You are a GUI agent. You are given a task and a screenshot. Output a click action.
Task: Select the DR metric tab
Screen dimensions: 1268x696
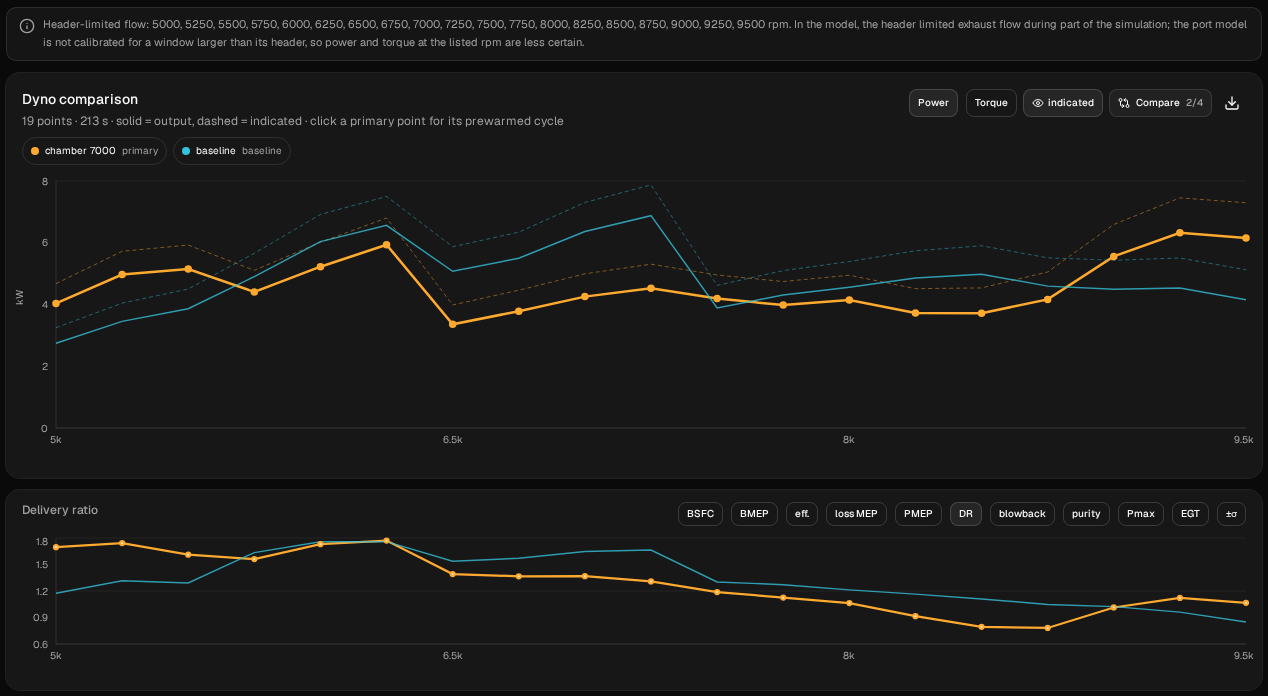pos(966,514)
